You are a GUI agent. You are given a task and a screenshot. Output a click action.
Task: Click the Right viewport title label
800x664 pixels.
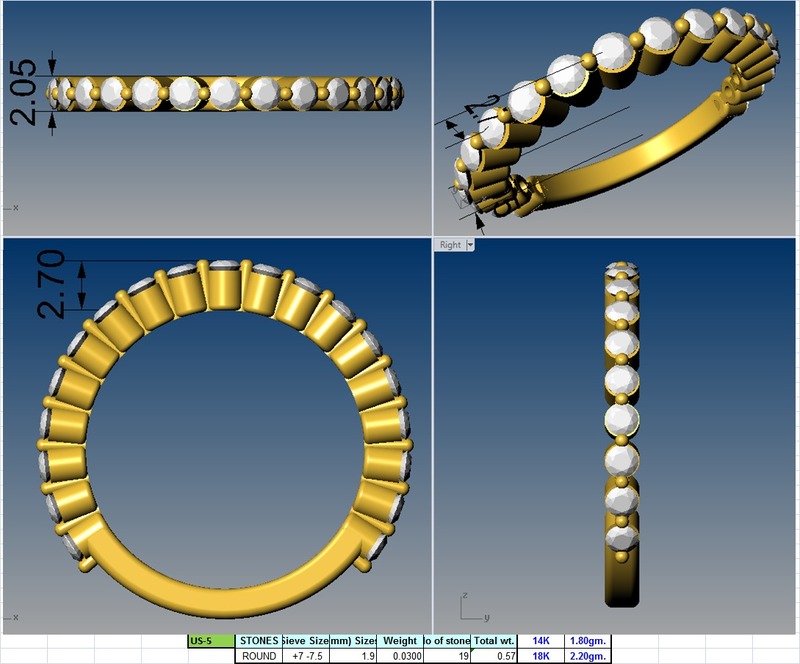450,245
